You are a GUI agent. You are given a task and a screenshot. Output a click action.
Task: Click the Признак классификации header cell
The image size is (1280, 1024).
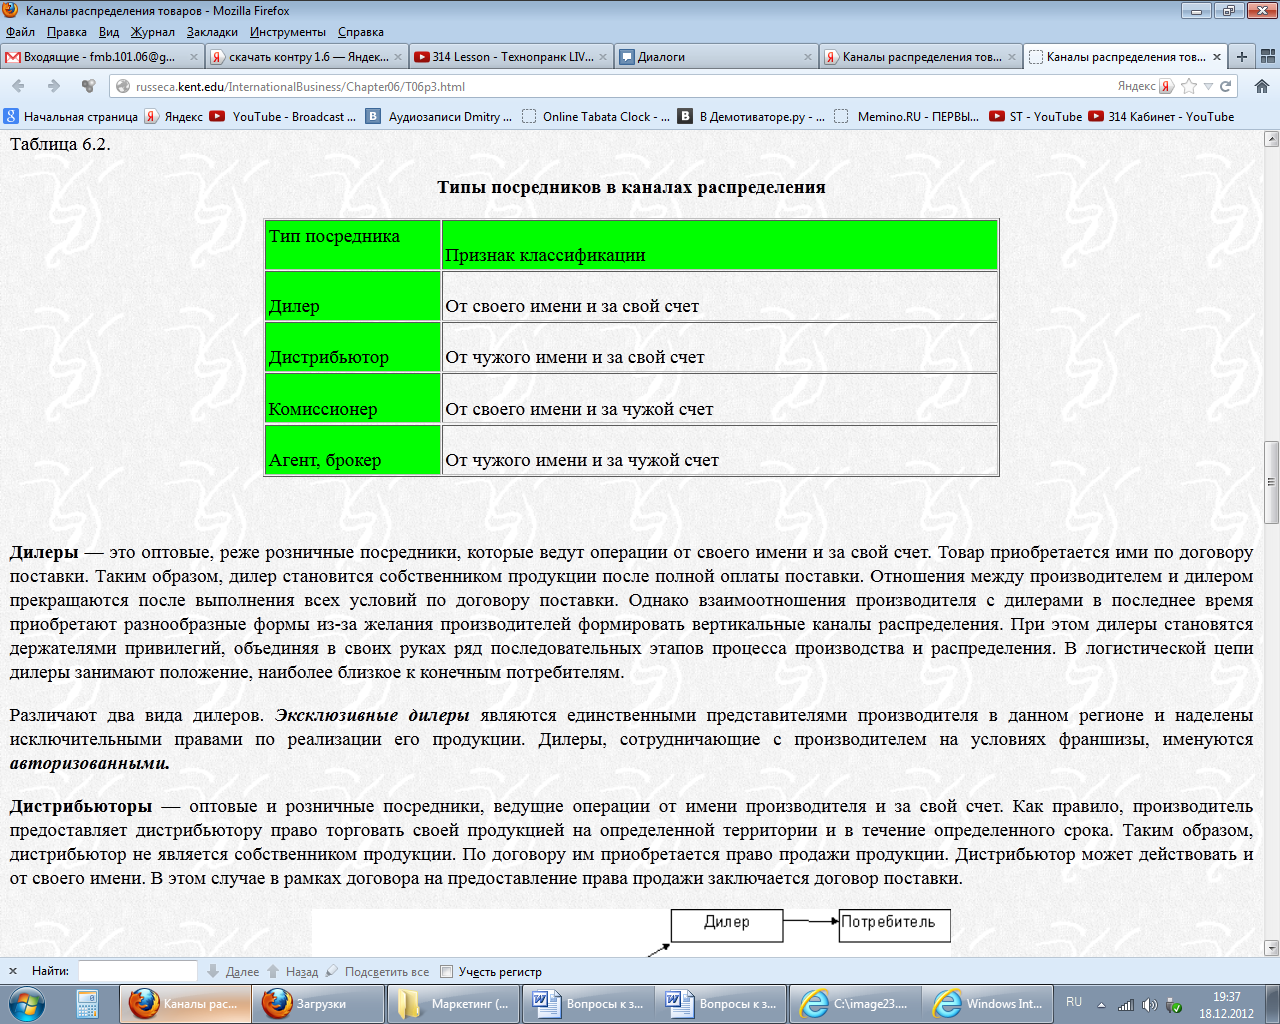pyautogui.click(x=720, y=245)
